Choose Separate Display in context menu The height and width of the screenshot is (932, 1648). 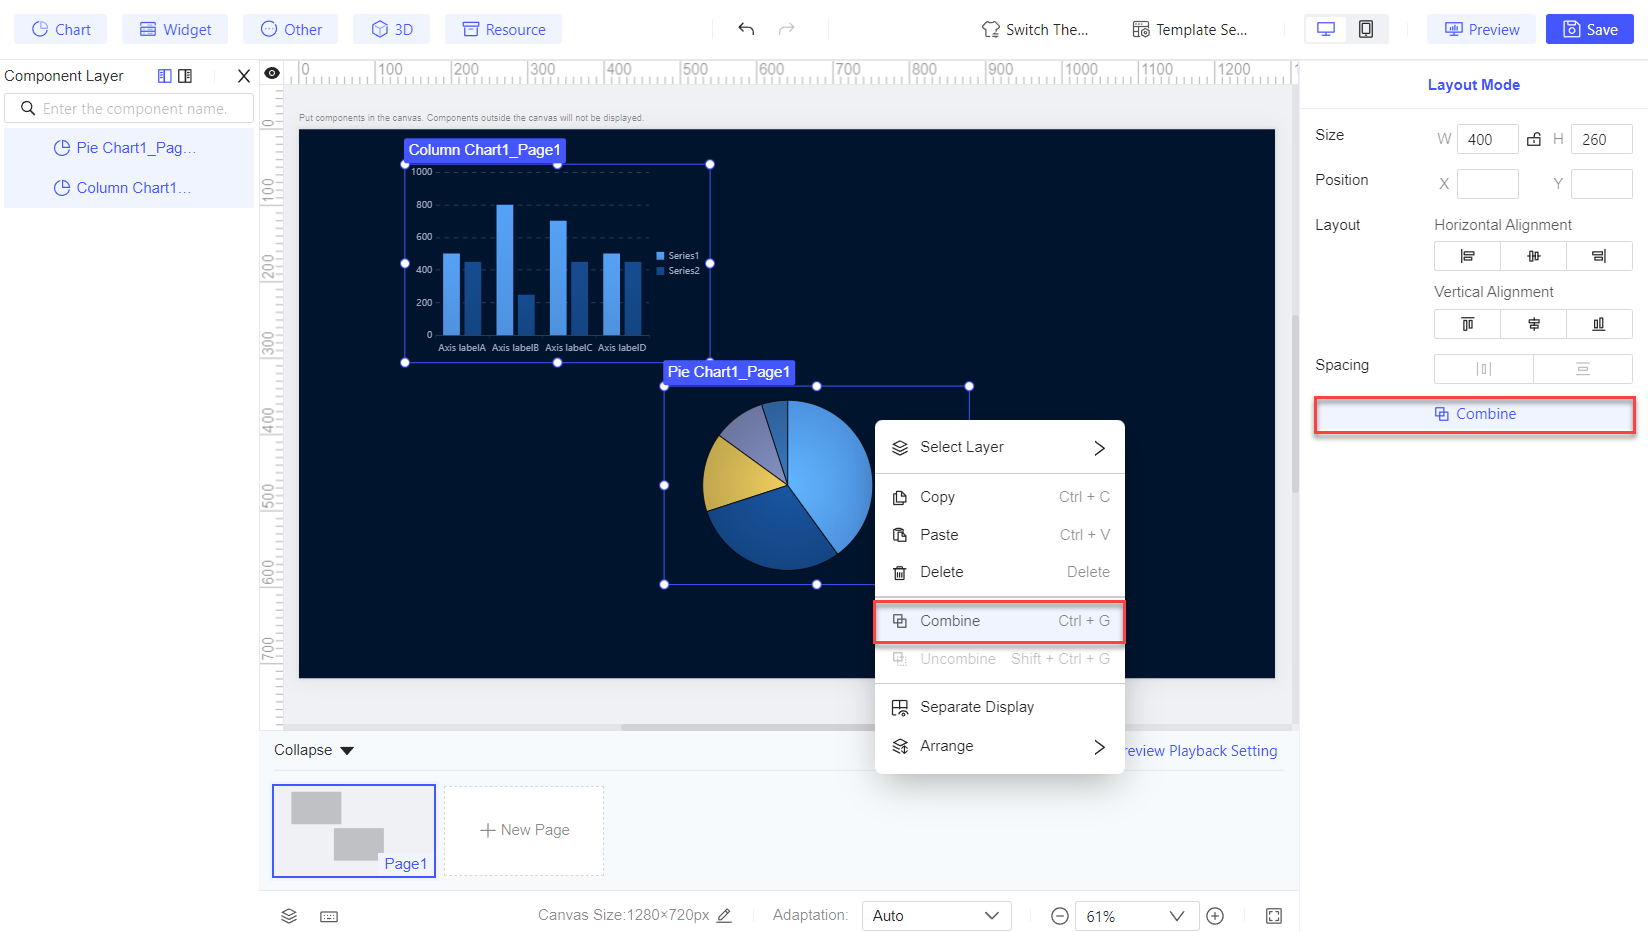pos(1000,707)
